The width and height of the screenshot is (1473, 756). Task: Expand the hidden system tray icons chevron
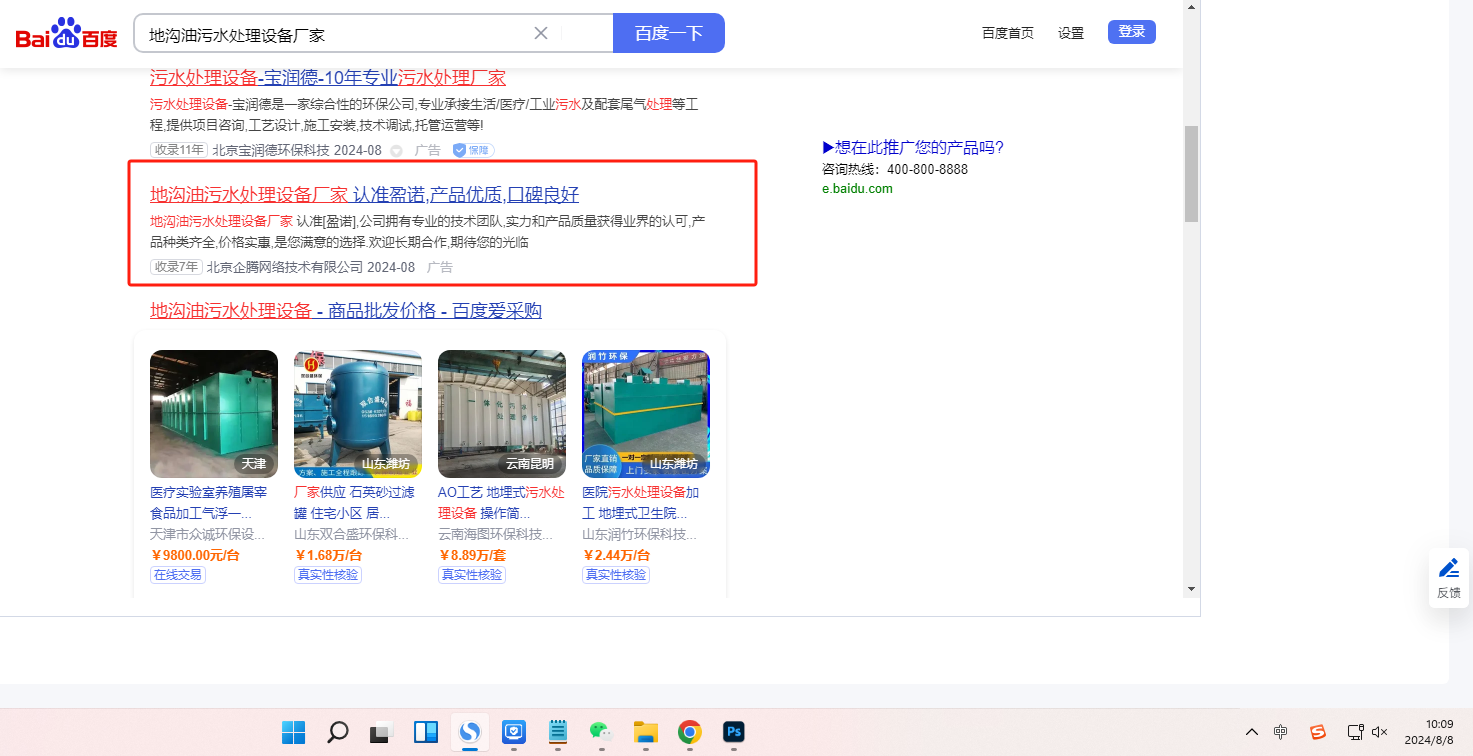(1251, 732)
